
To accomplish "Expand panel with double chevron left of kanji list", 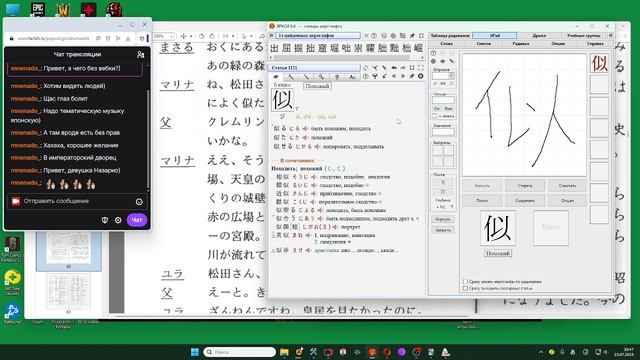I will click(271, 36).
